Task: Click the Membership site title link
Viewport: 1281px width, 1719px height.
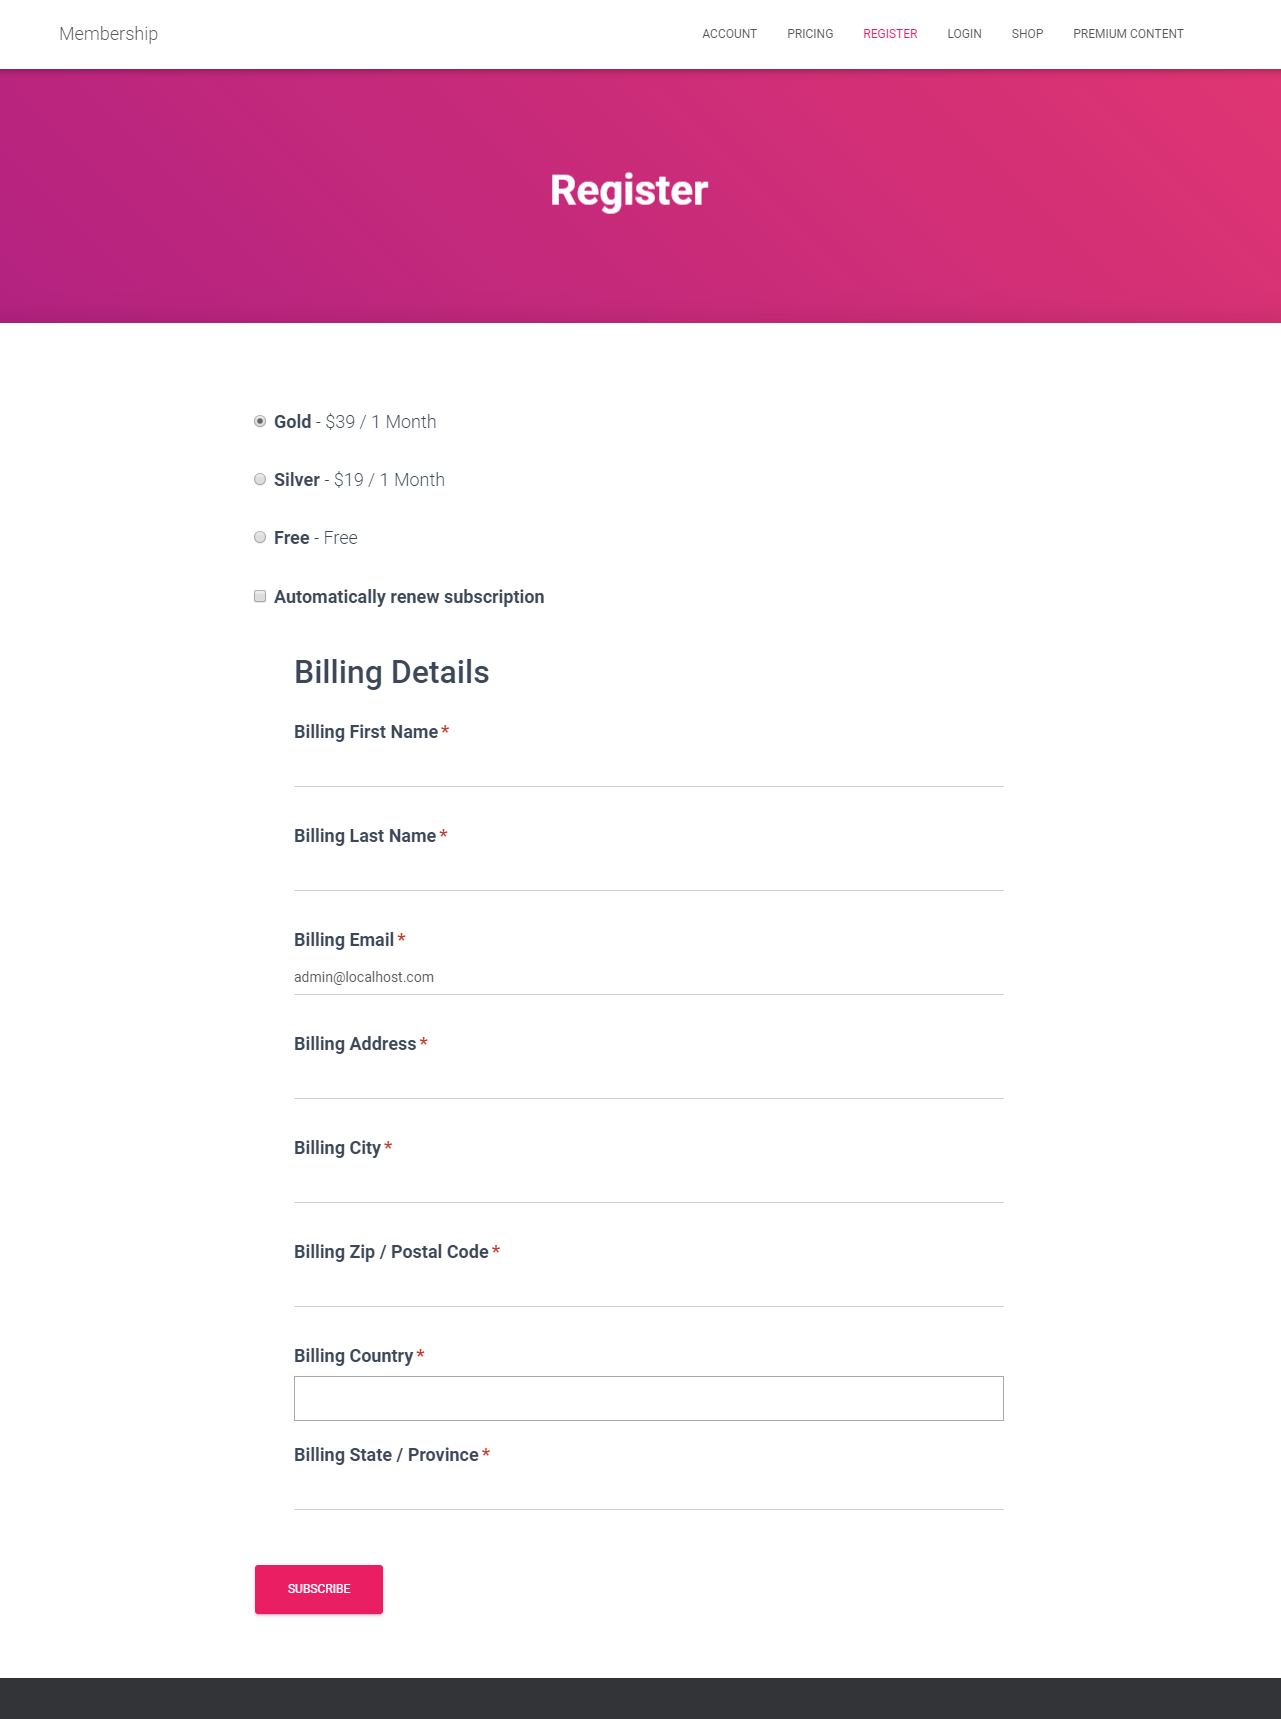Action: (x=108, y=34)
